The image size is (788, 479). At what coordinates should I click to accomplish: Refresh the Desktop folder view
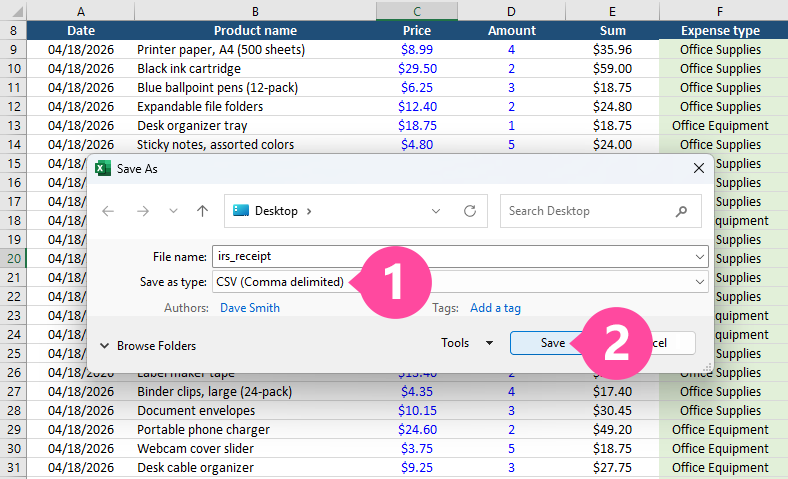[x=469, y=211]
